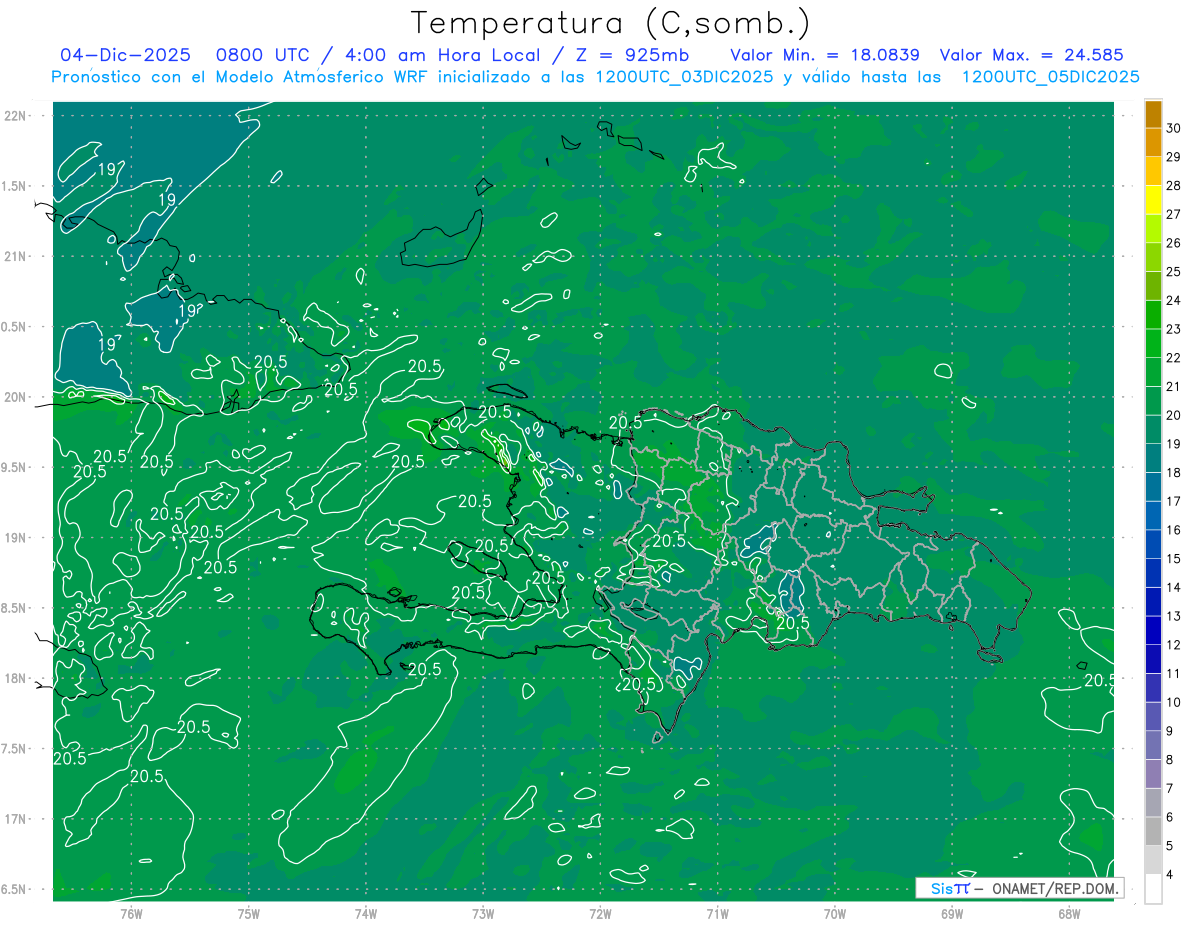
Task: Click the '75W' longitude label
Action: point(249,913)
